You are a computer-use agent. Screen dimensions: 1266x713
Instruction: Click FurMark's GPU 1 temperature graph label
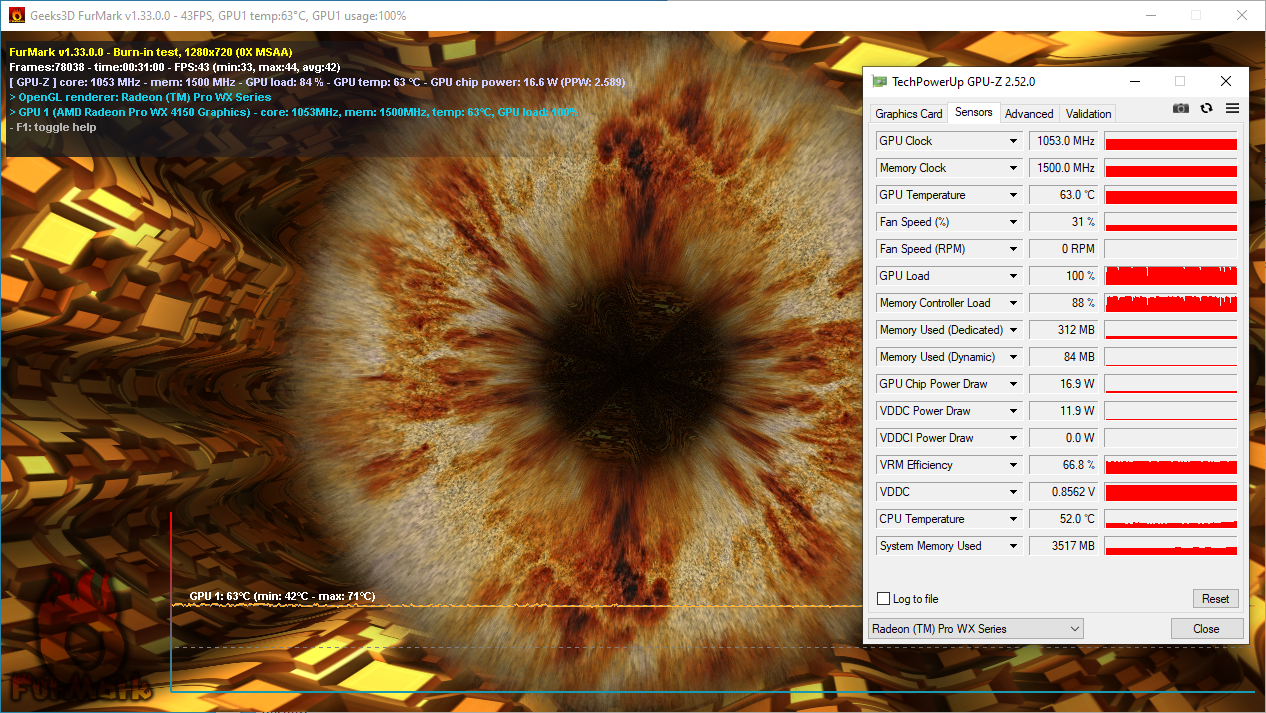point(282,596)
